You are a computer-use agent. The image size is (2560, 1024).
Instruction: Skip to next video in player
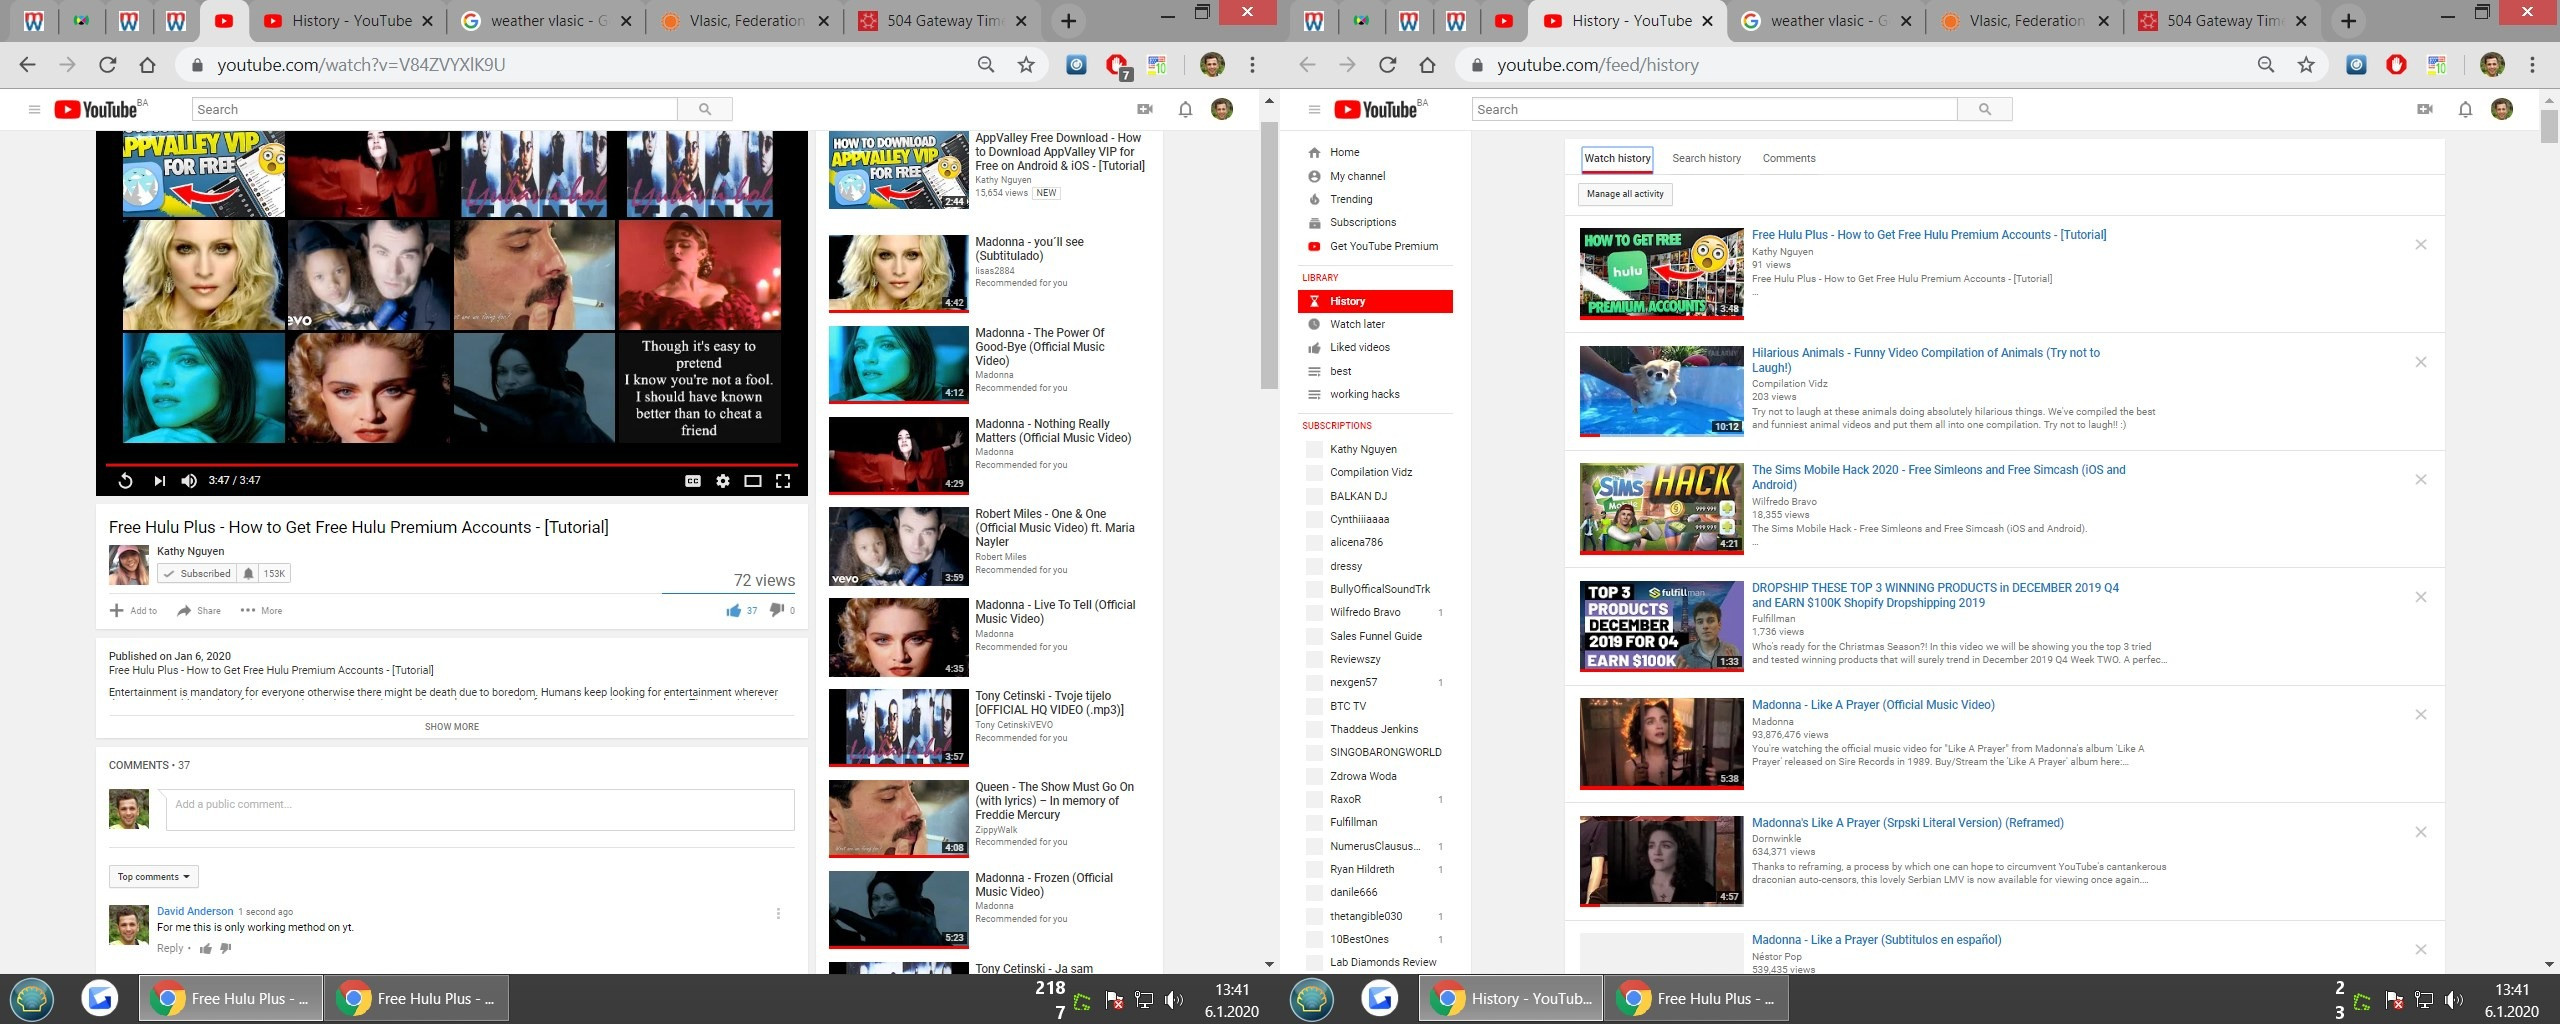[159, 481]
